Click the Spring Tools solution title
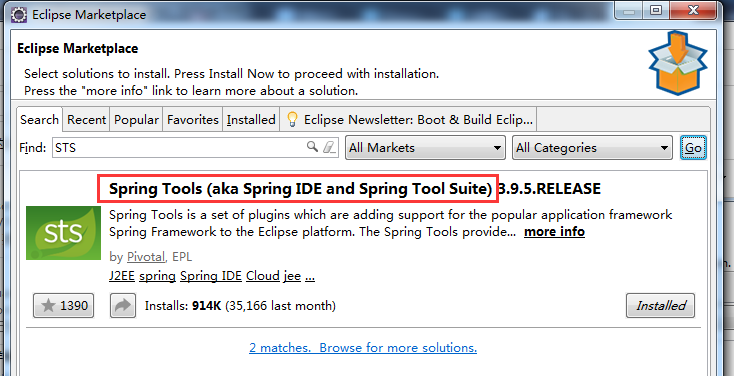This screenshot has width=734, height=376. click(x=301, y=189)
